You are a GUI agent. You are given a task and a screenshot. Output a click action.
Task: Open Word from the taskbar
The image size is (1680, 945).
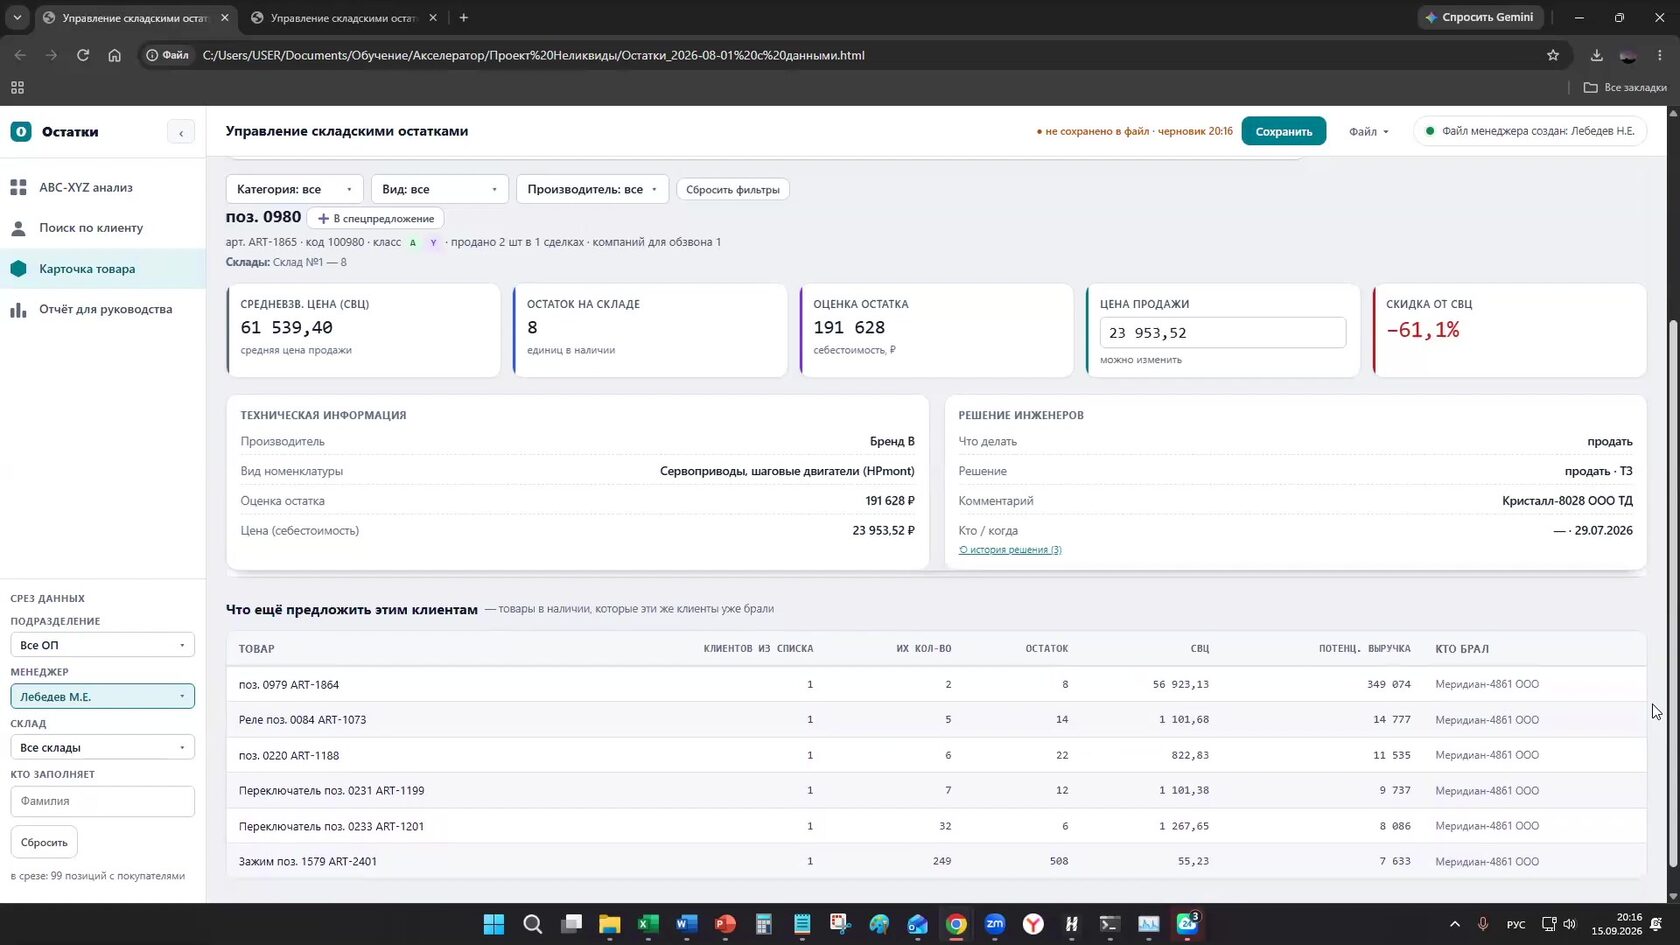pos(686,924)
